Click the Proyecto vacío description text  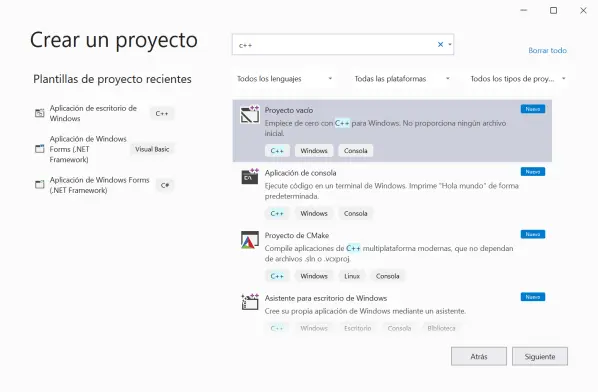click(x=385, y=128)
